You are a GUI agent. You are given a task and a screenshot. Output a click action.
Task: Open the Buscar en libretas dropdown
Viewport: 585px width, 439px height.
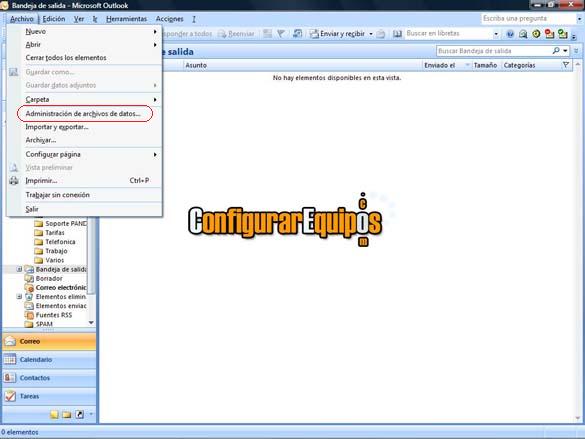pyautogui.click(x=496, y=34)
